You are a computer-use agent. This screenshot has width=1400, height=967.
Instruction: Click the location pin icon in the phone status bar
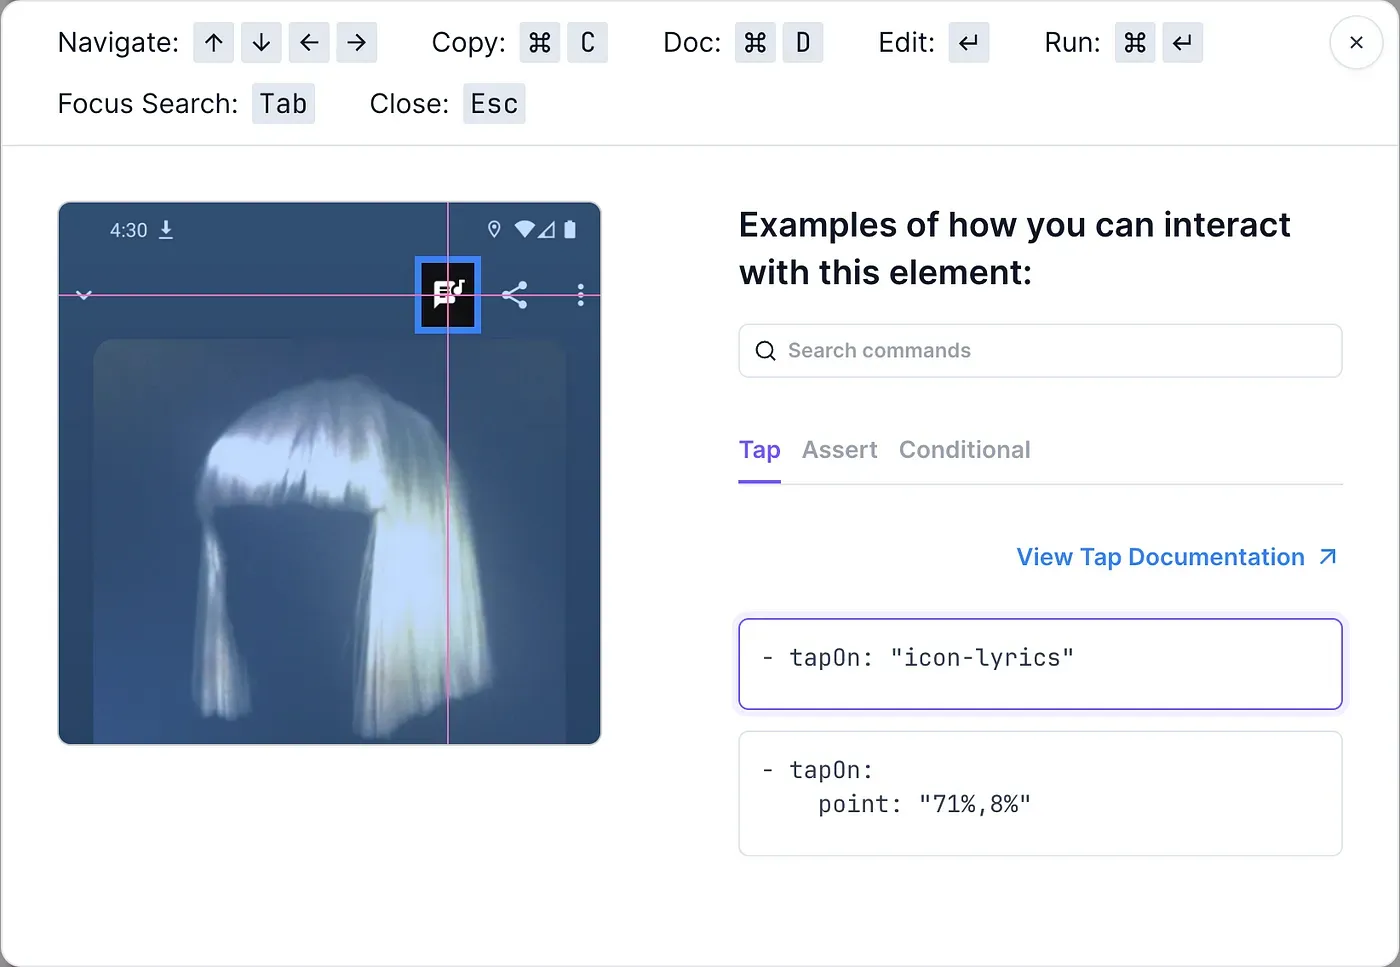493,229
